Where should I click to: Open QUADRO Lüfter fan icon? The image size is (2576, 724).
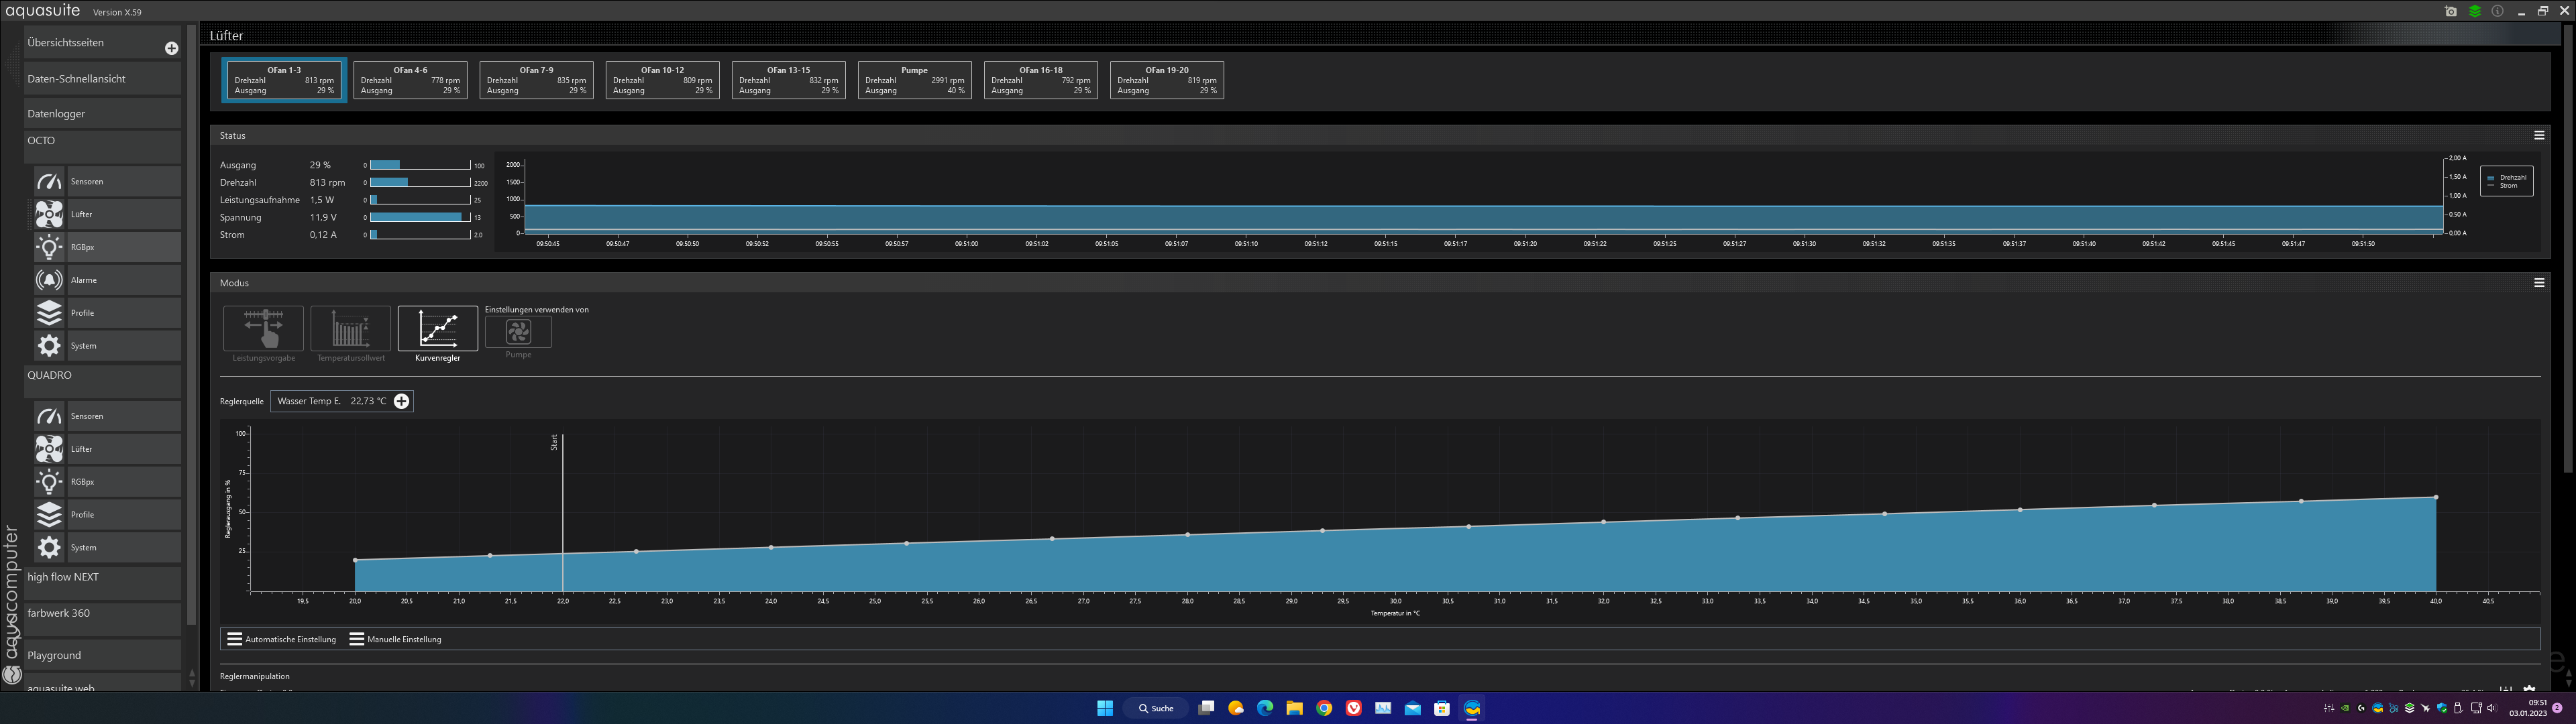(49, 449)
